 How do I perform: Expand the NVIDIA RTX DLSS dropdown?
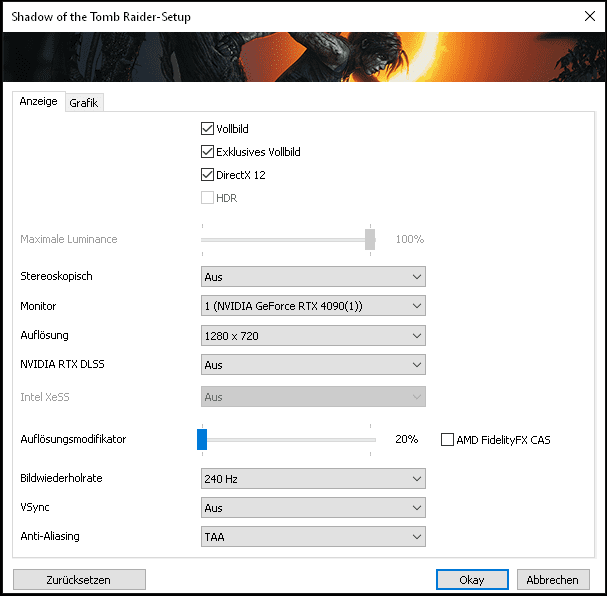point(313,365)
